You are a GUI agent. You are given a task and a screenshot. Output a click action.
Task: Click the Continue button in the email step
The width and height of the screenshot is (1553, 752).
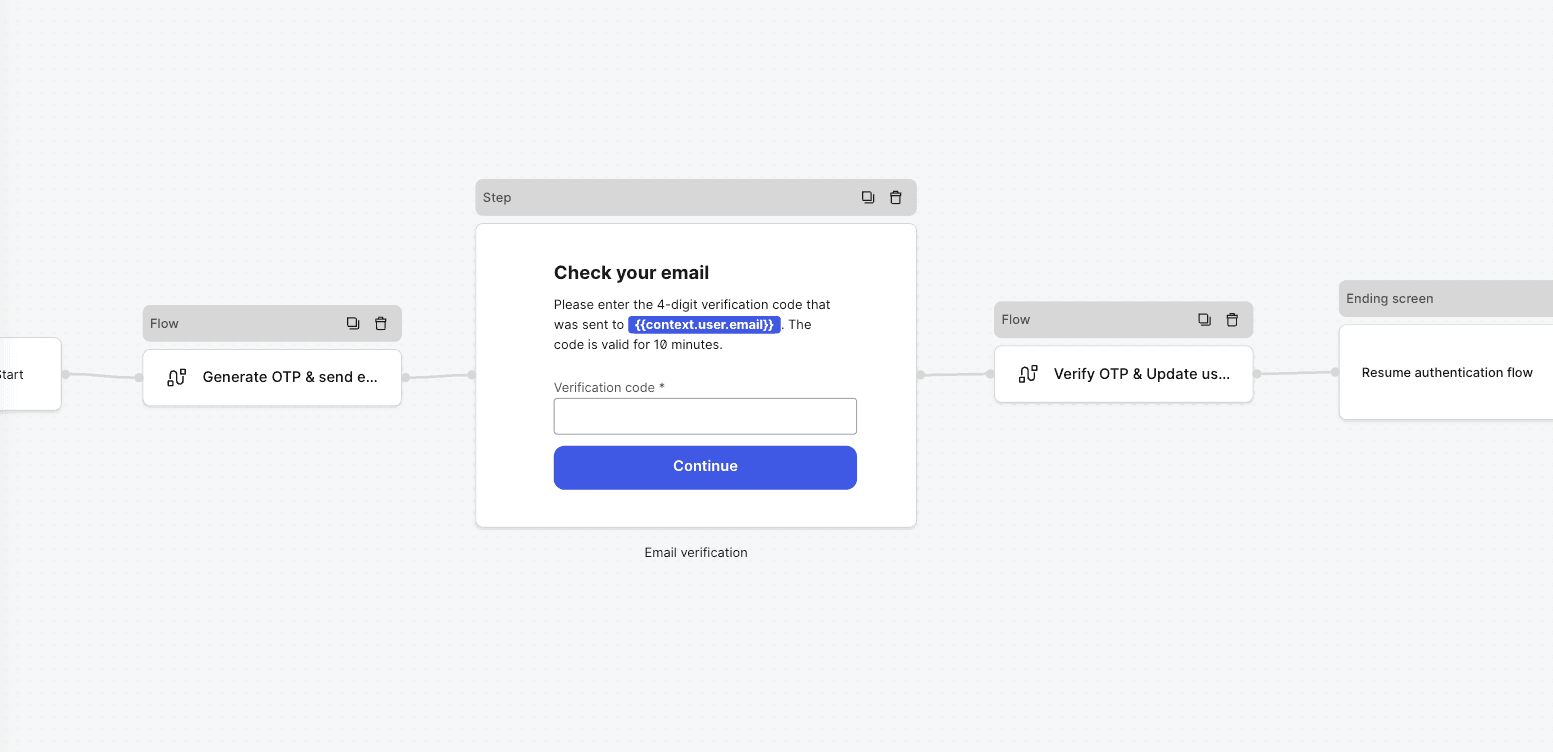[x=705, y=466]
